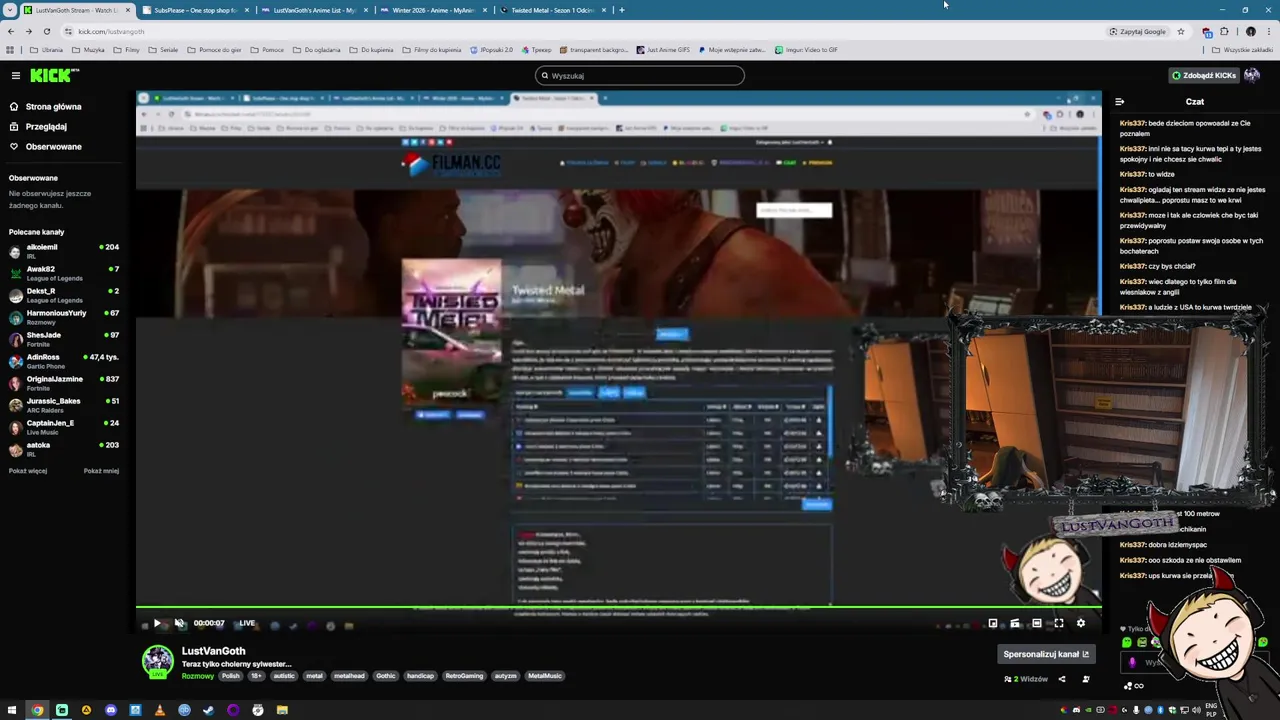Viewport: 1280px width, 720px height.
Task: Open the Pomoce do gier bookmarks folder
Action: pos(214,49)
